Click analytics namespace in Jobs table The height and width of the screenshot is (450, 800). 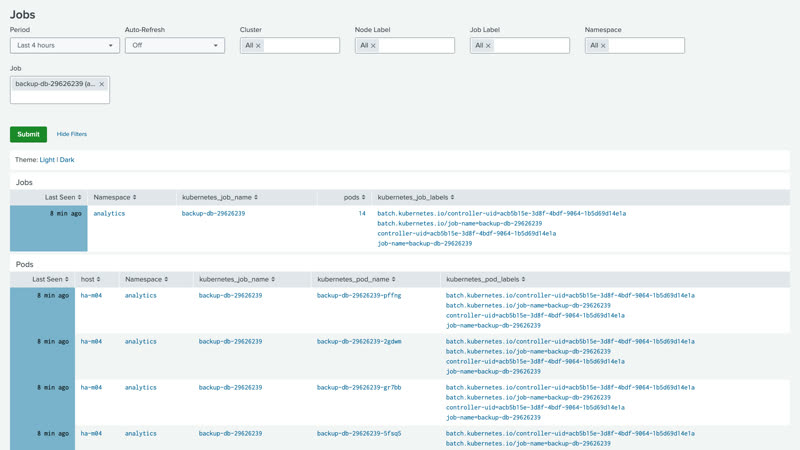109,214
